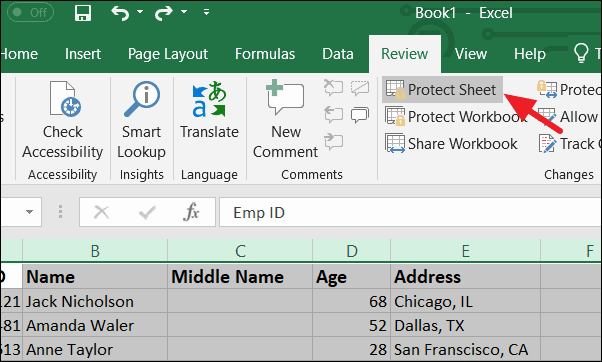The image size is (602, 362).
Task: Select the San Franscisco, CA cell
Action: [x=465, y=349]
